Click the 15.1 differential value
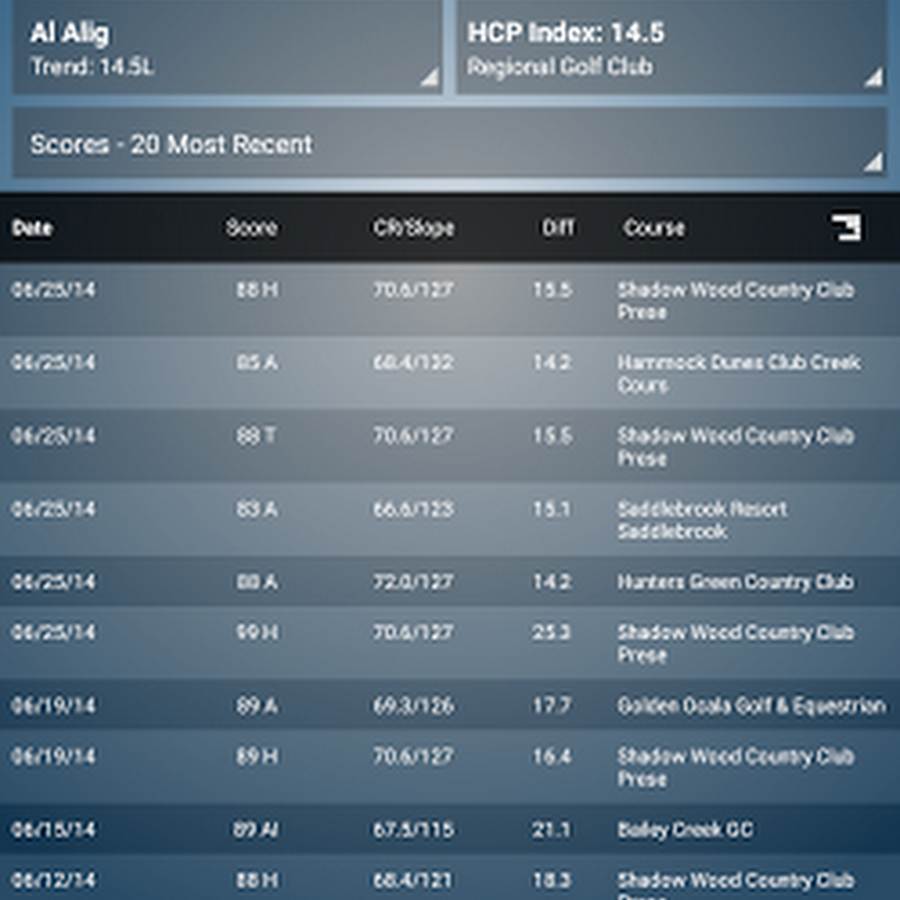Screen dimensions: 900x900 pyautogui.click(x=552, y=509)
